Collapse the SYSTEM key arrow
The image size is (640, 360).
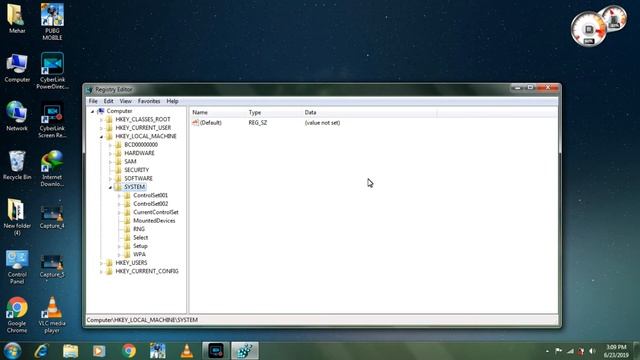coord(110,187)
